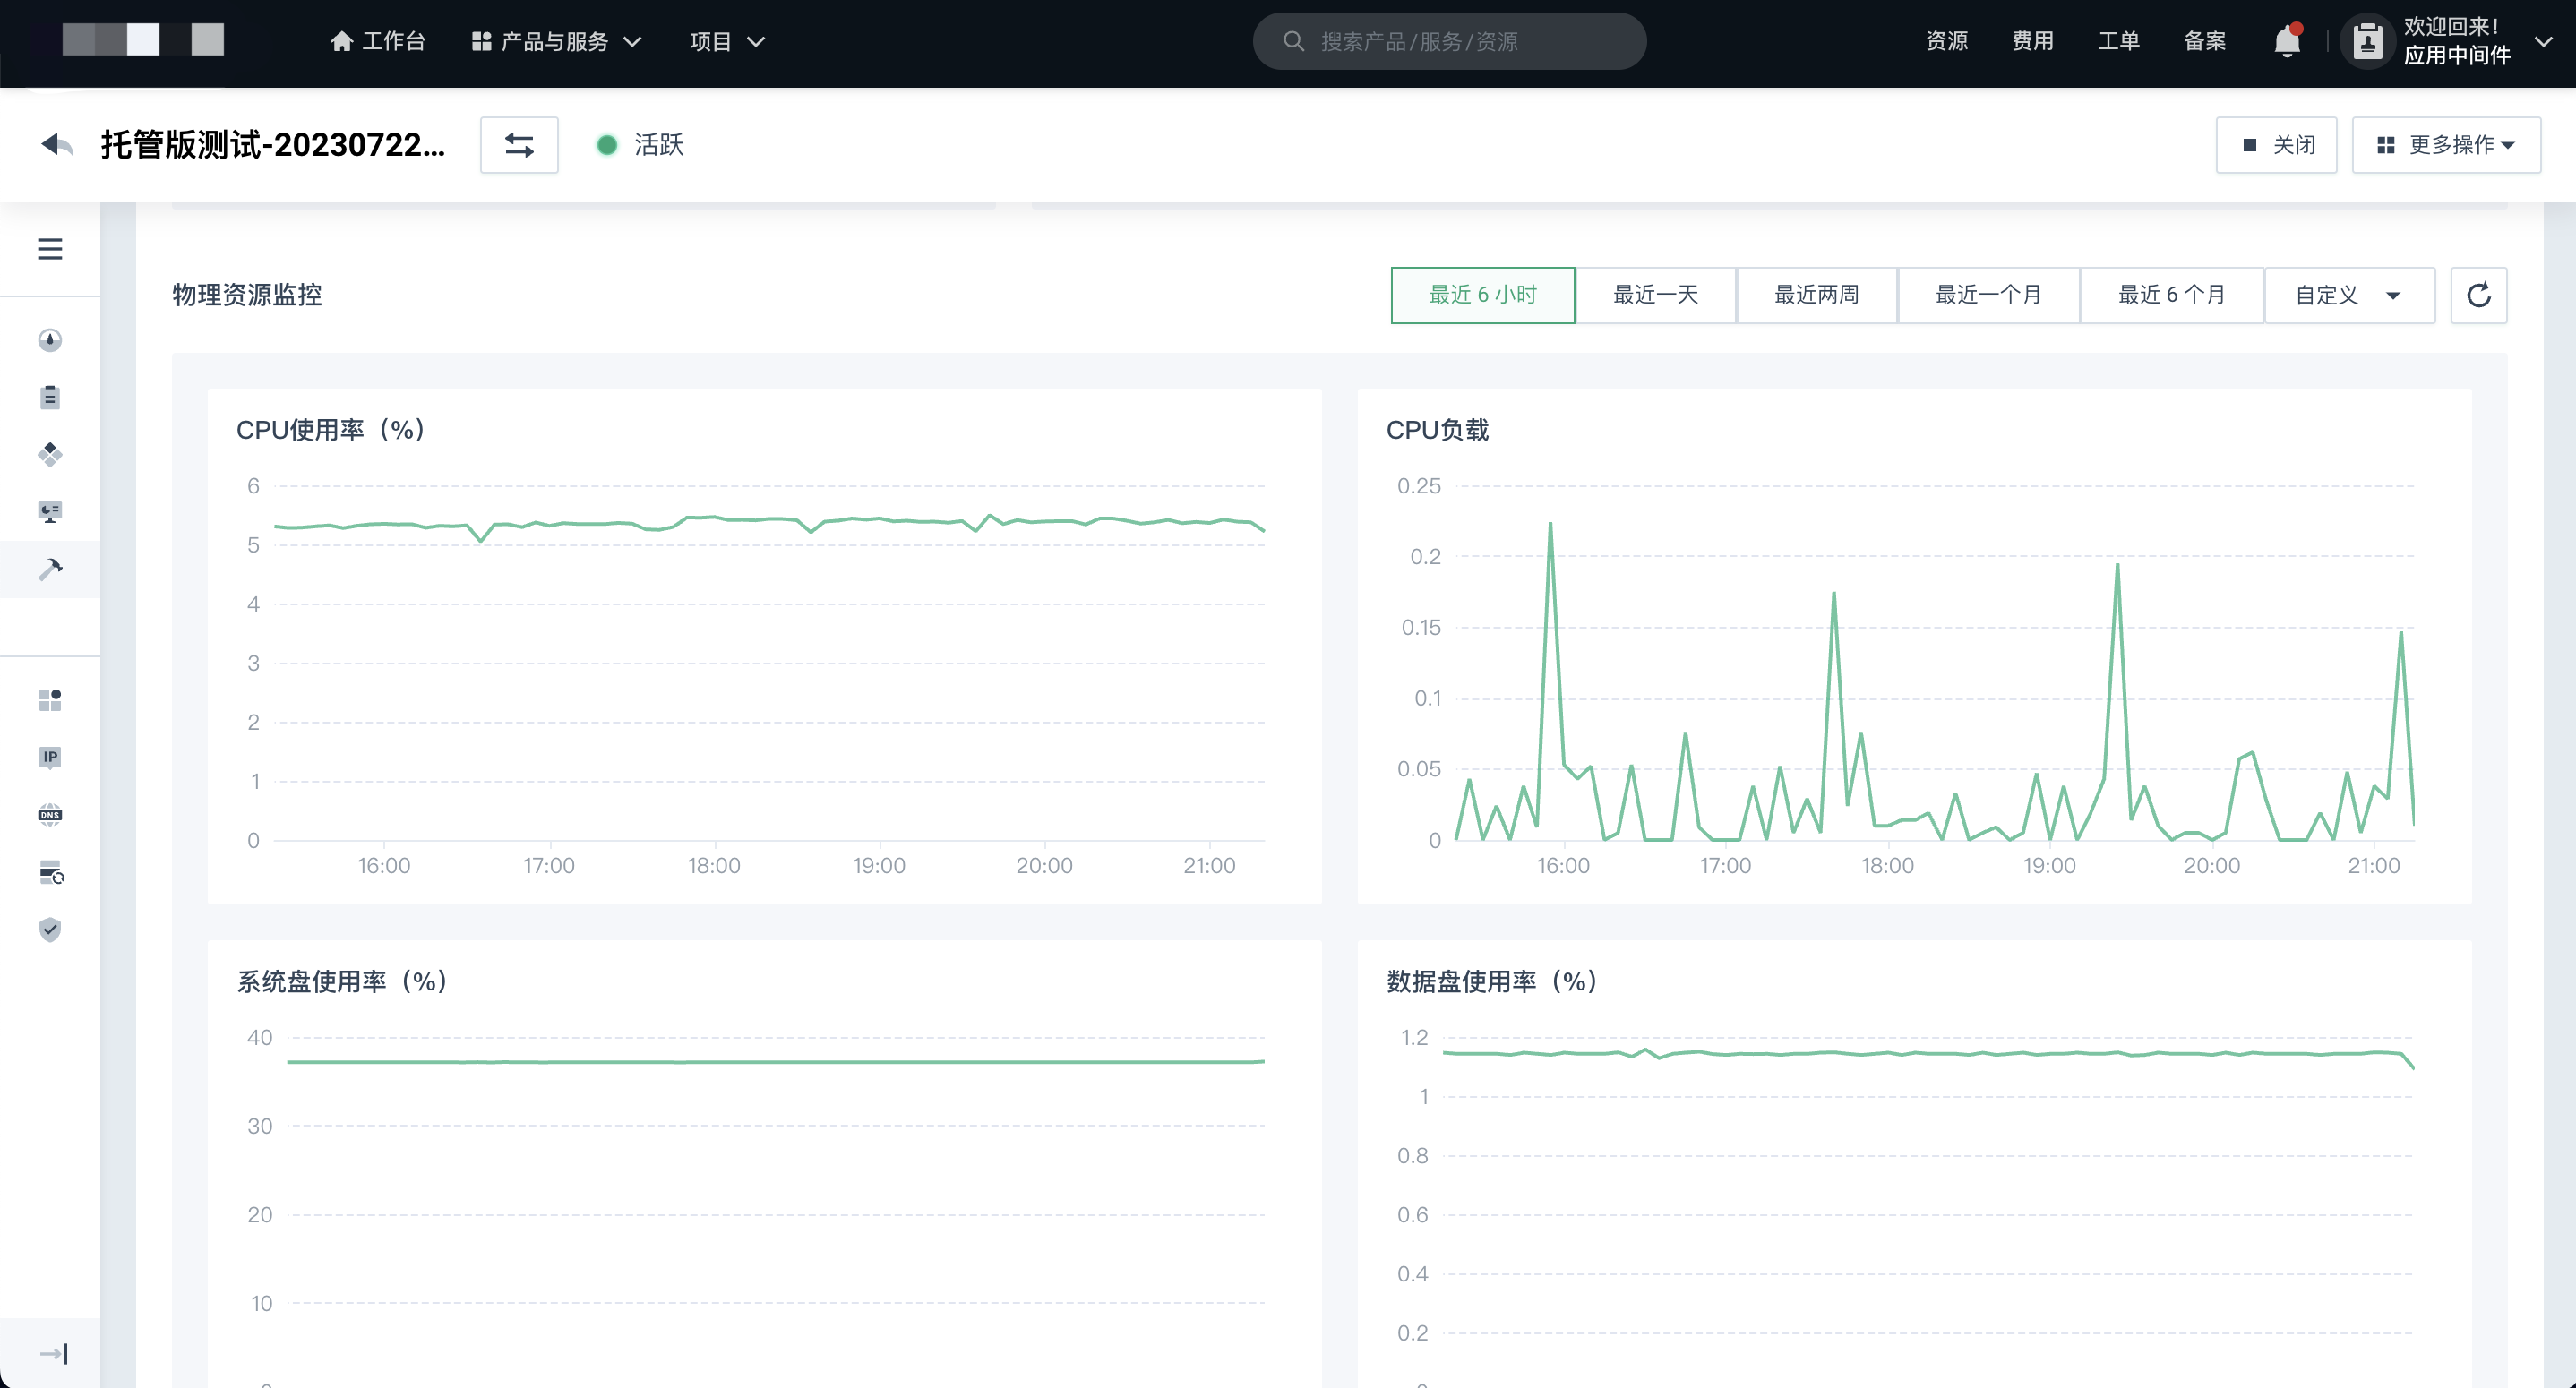The height and width of the screenshot is (1388, 2576).
Task: Expand the sidebar with arrow-bar icon
Action: tap(54, 1353)
